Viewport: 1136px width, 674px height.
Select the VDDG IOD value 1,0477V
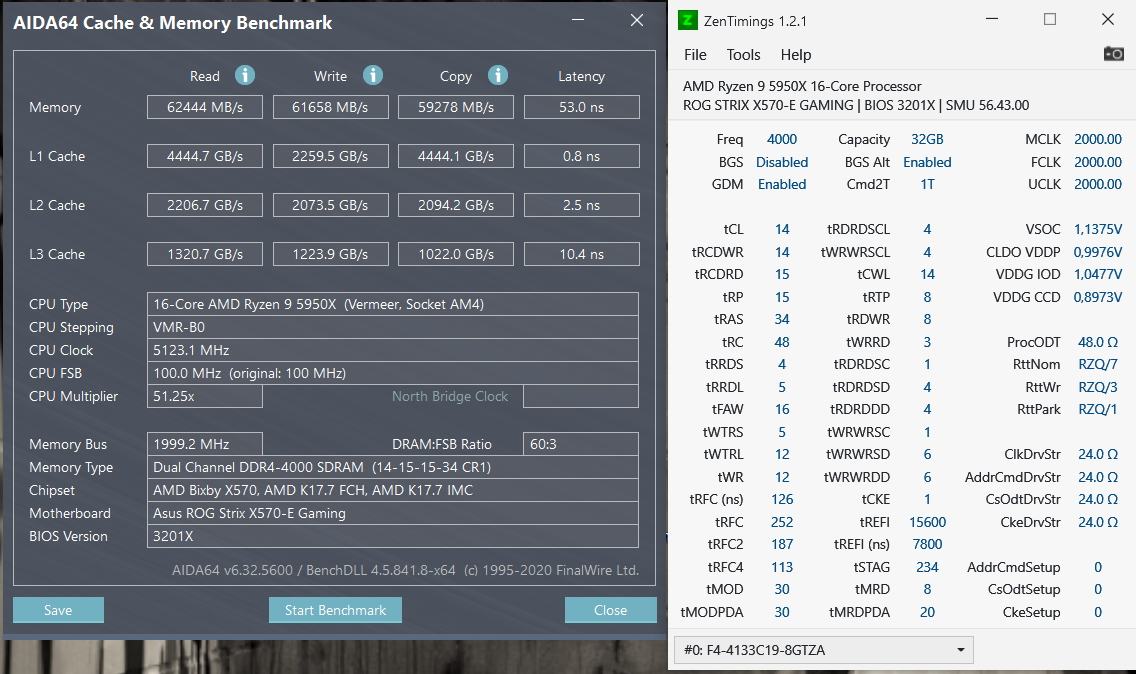pyautogui.click(x=1098, y=274)
